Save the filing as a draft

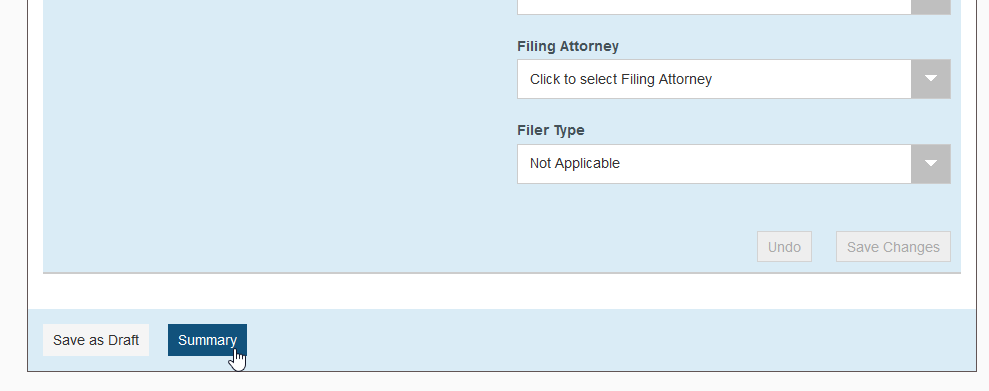coord(96,340)
